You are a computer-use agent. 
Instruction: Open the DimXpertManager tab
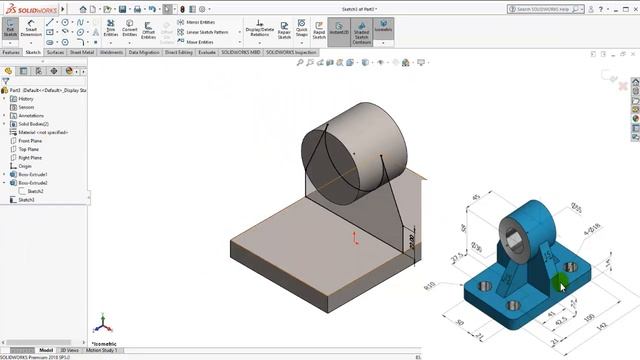coord(54,71)
